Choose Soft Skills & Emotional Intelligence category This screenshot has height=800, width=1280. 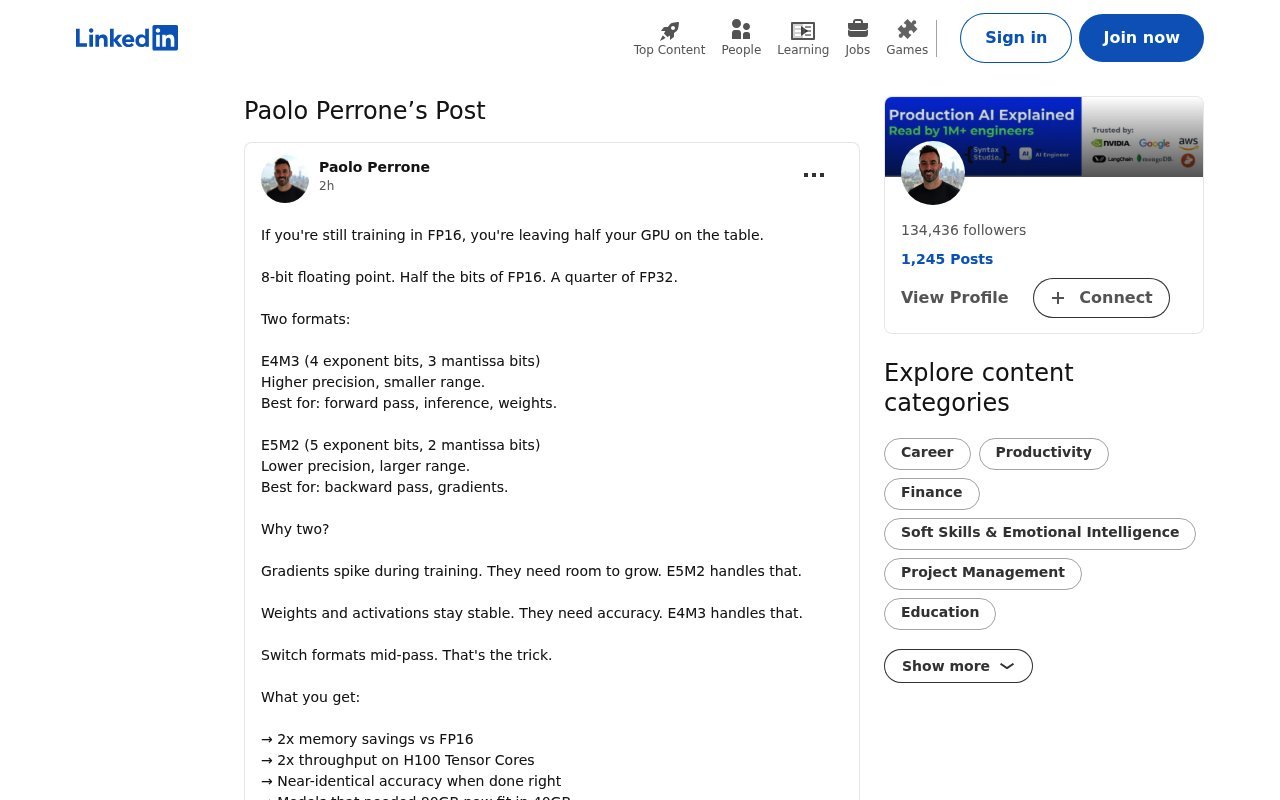coord(1039,533)
